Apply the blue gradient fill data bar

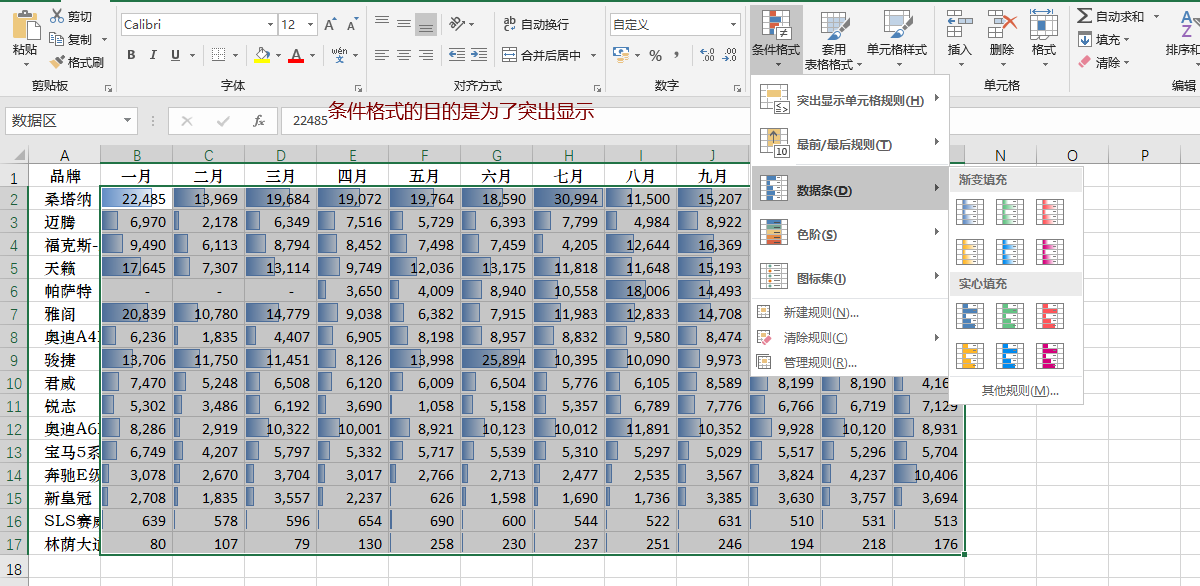coord(970,211)
